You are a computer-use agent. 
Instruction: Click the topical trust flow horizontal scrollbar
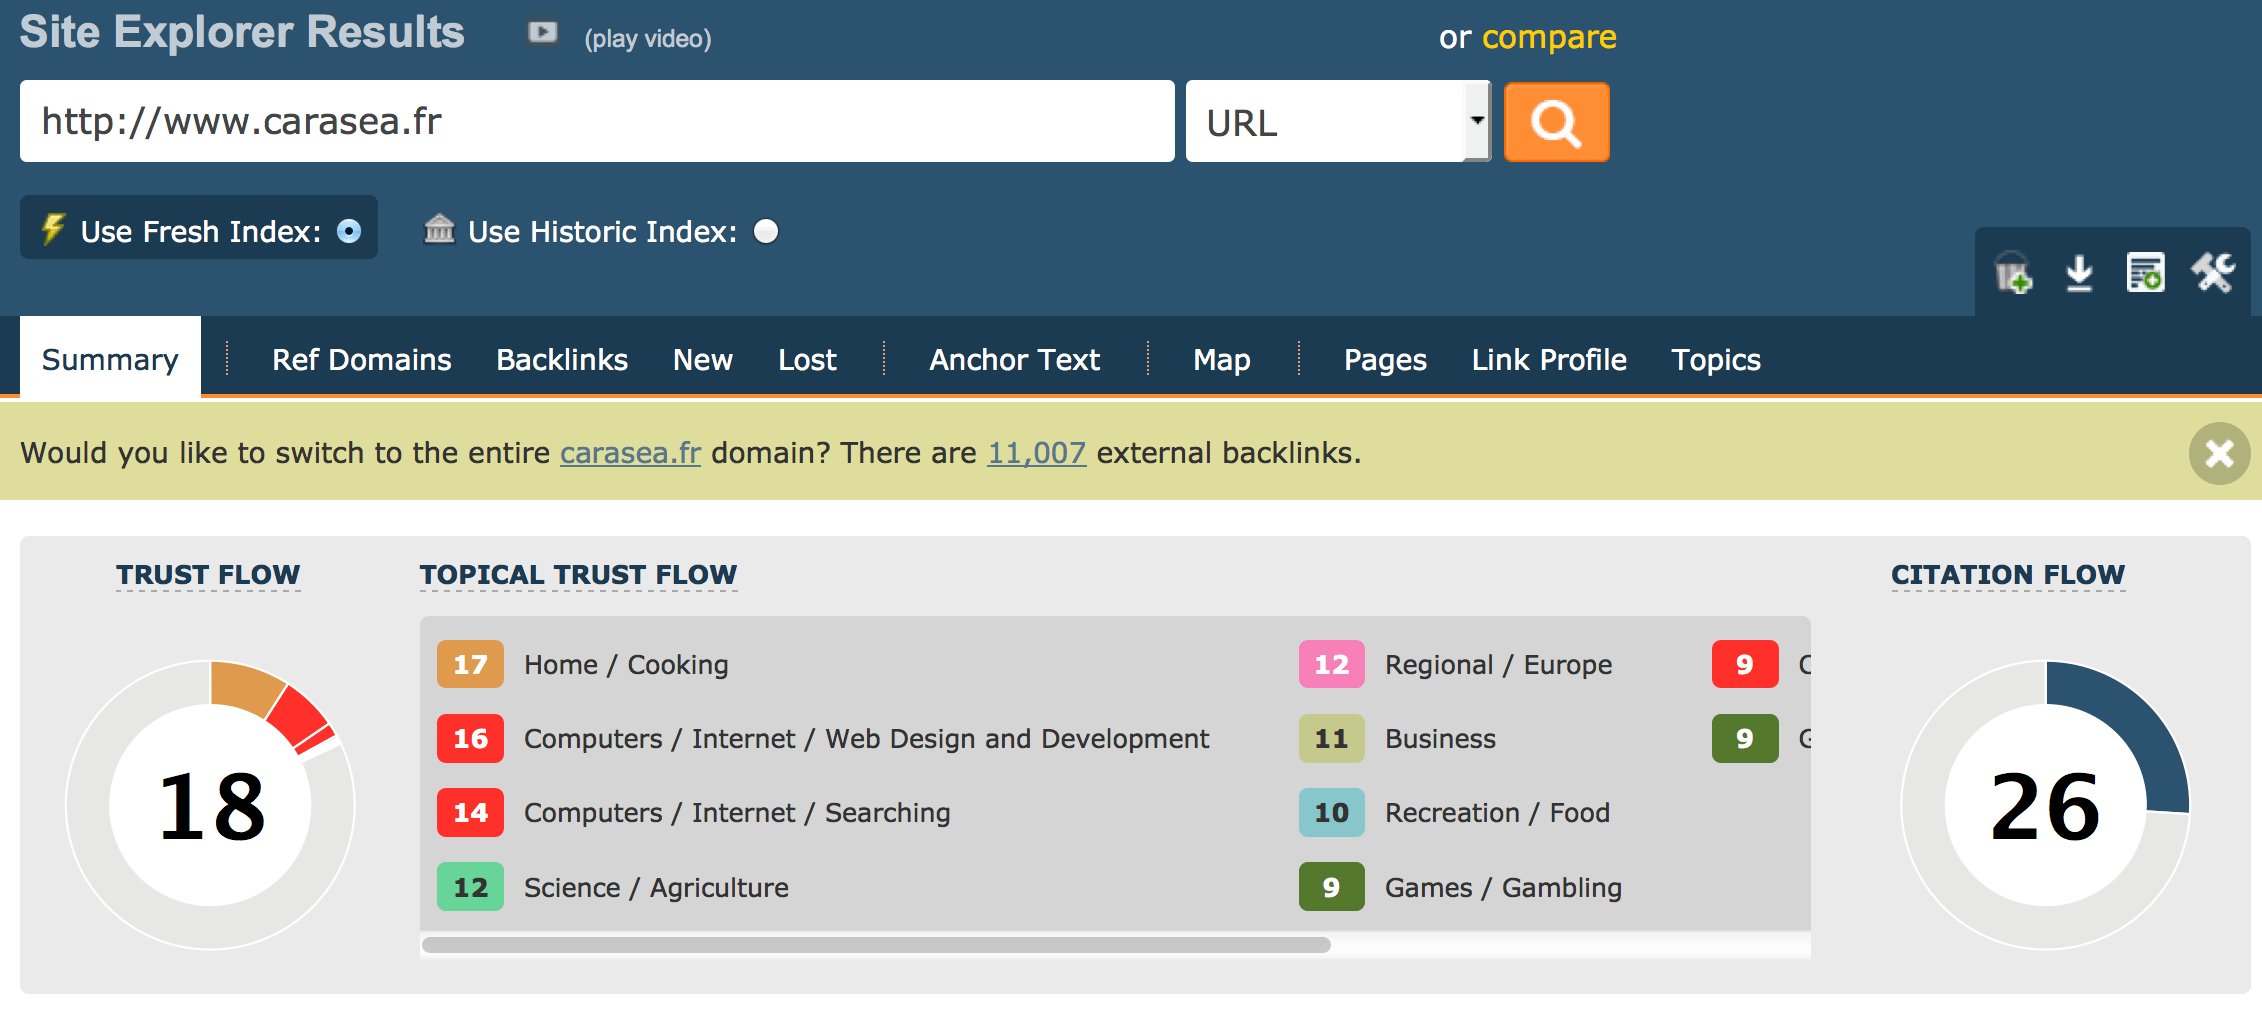click(876, 945)
